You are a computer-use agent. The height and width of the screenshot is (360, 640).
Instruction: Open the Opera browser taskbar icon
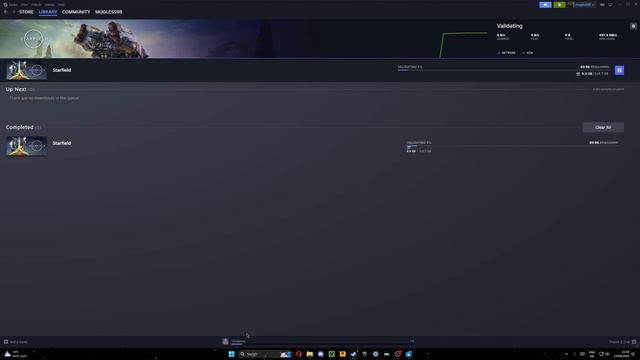[299, 354]
